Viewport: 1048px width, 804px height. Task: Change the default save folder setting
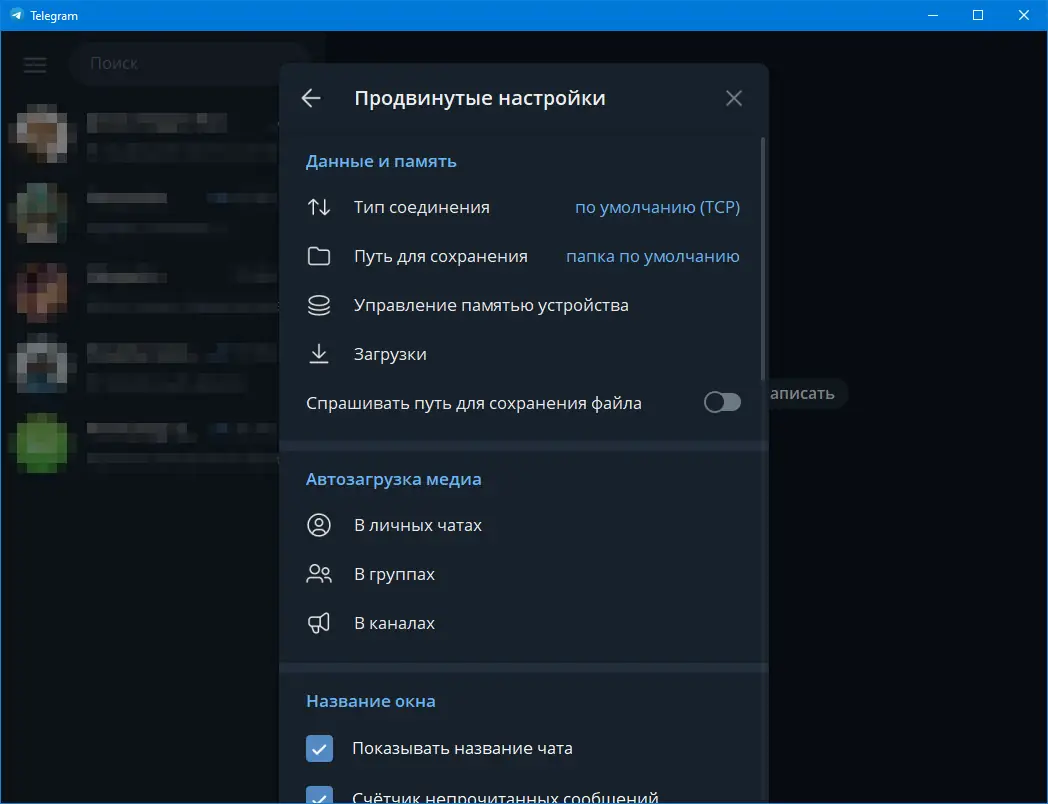[x=653, y=256]
